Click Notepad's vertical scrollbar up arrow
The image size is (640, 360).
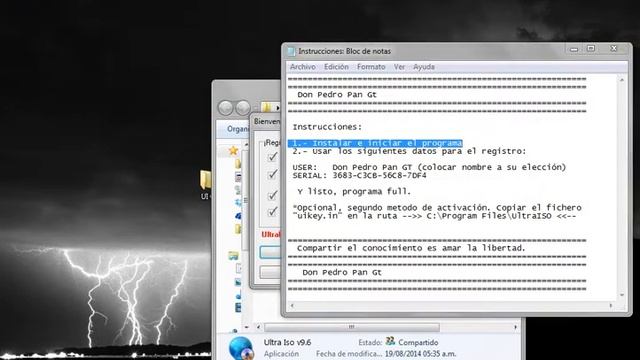(622, 80)
